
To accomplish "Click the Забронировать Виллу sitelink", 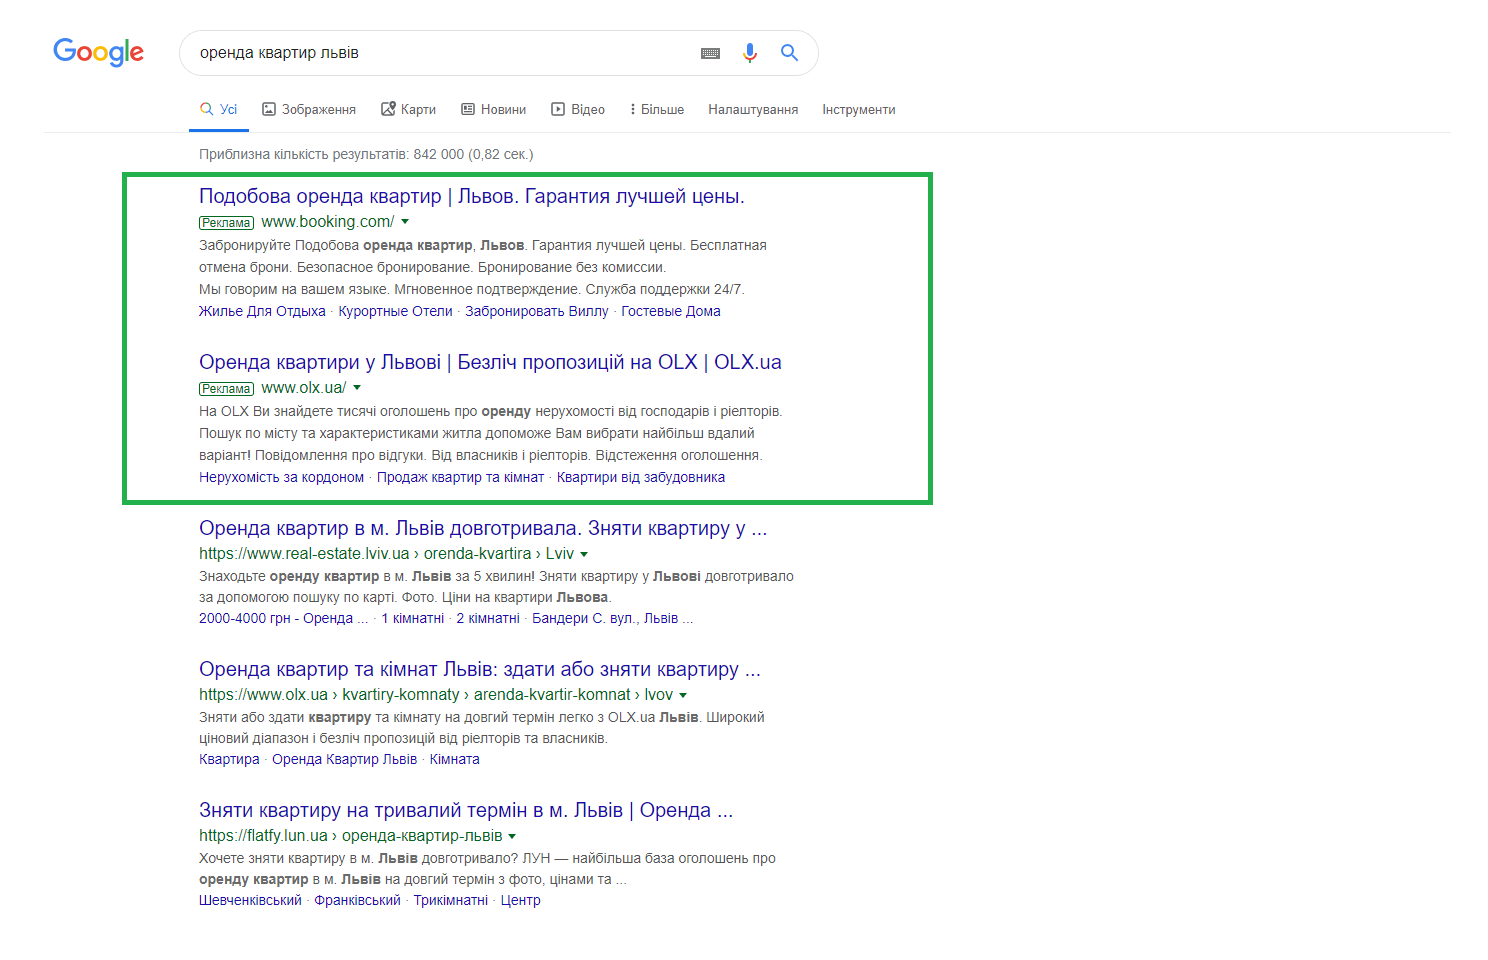I will [536, 311].
